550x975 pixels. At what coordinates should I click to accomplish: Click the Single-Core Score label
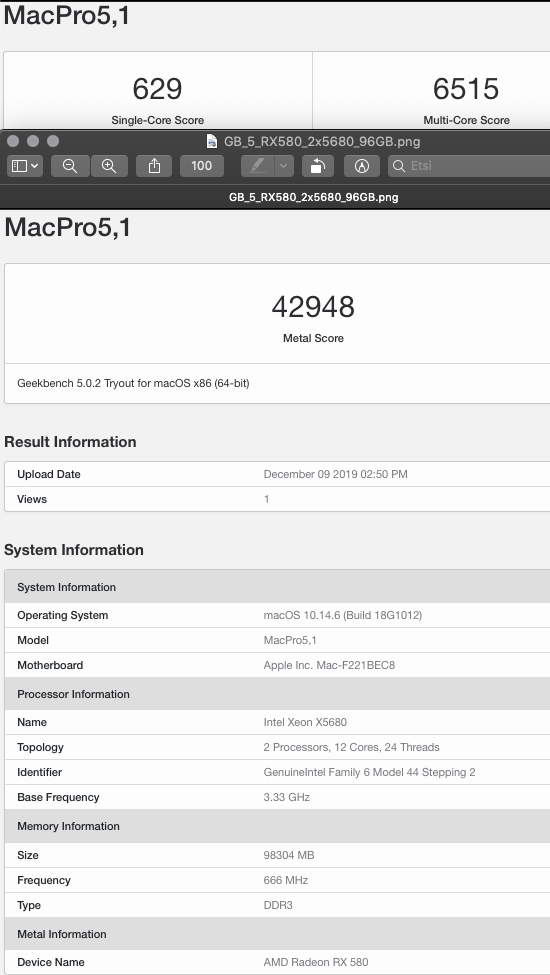(x=157, y=120)
